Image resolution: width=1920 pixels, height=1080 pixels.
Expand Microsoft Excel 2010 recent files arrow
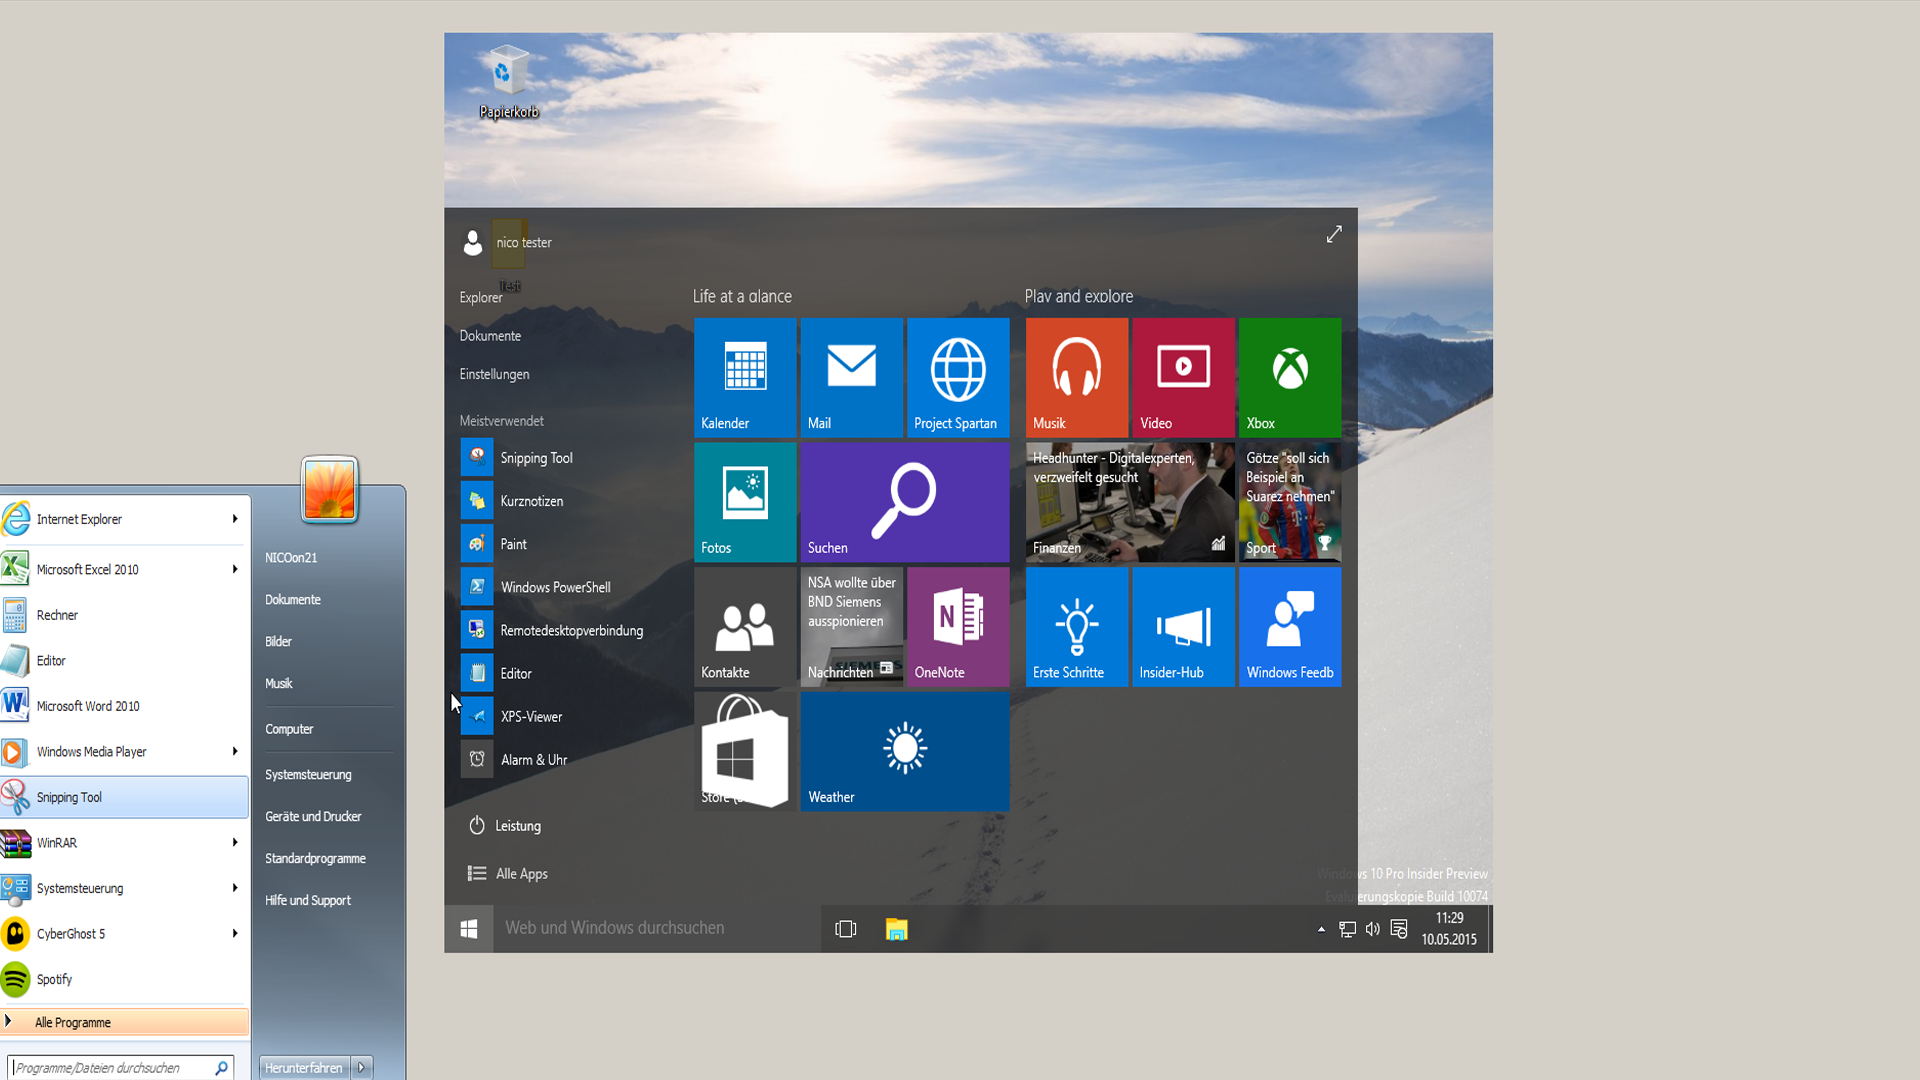point(235,569)
